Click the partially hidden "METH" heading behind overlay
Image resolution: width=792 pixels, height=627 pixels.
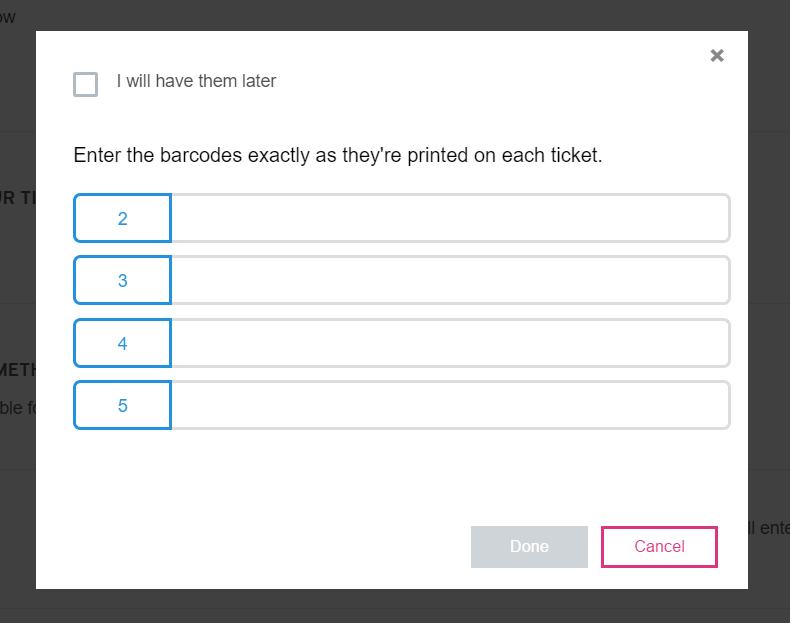18,370
